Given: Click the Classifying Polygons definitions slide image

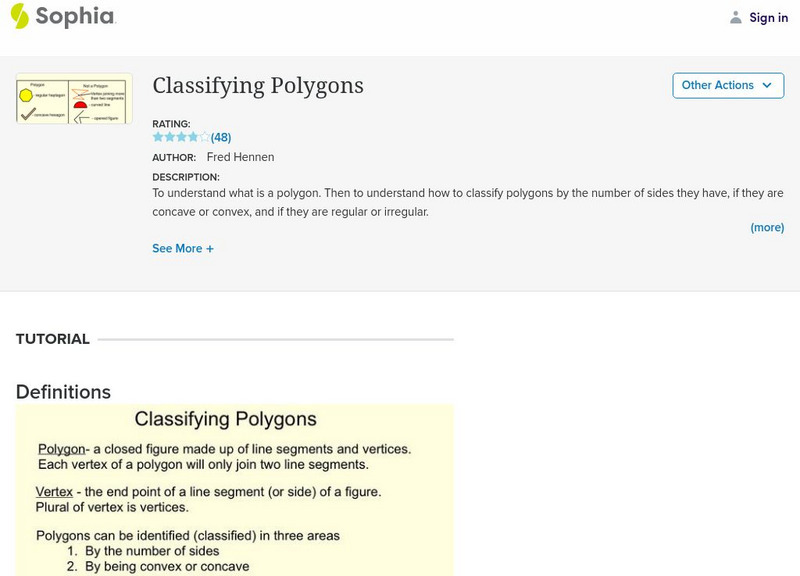Looking at the screenshot, I should (x=234, y=489).
